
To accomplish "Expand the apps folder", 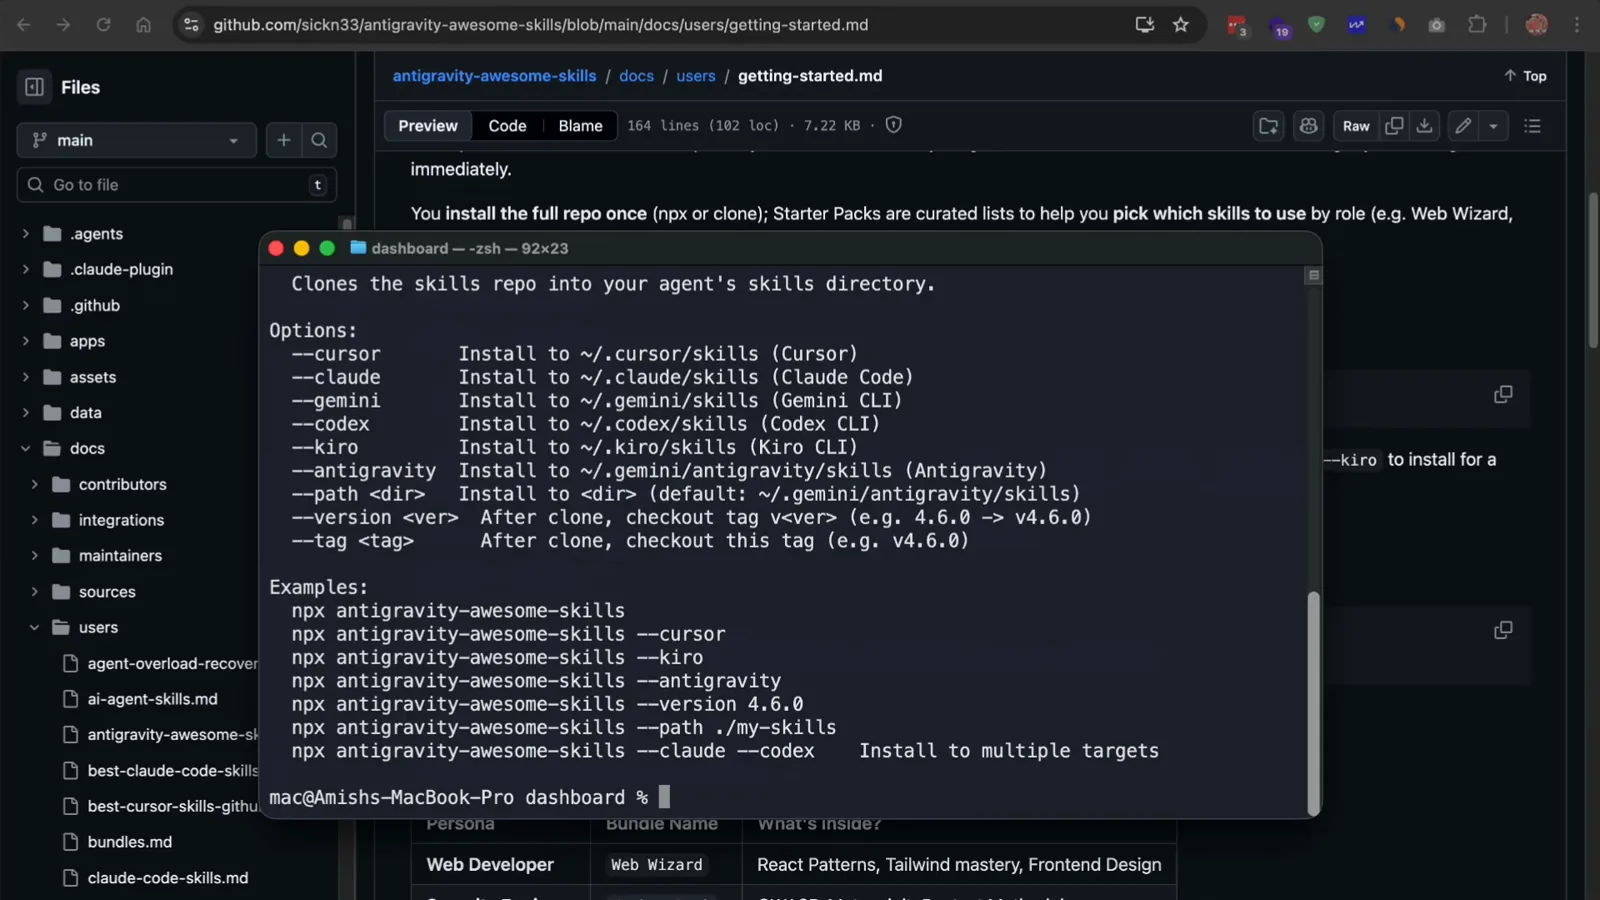I will 26,341.
